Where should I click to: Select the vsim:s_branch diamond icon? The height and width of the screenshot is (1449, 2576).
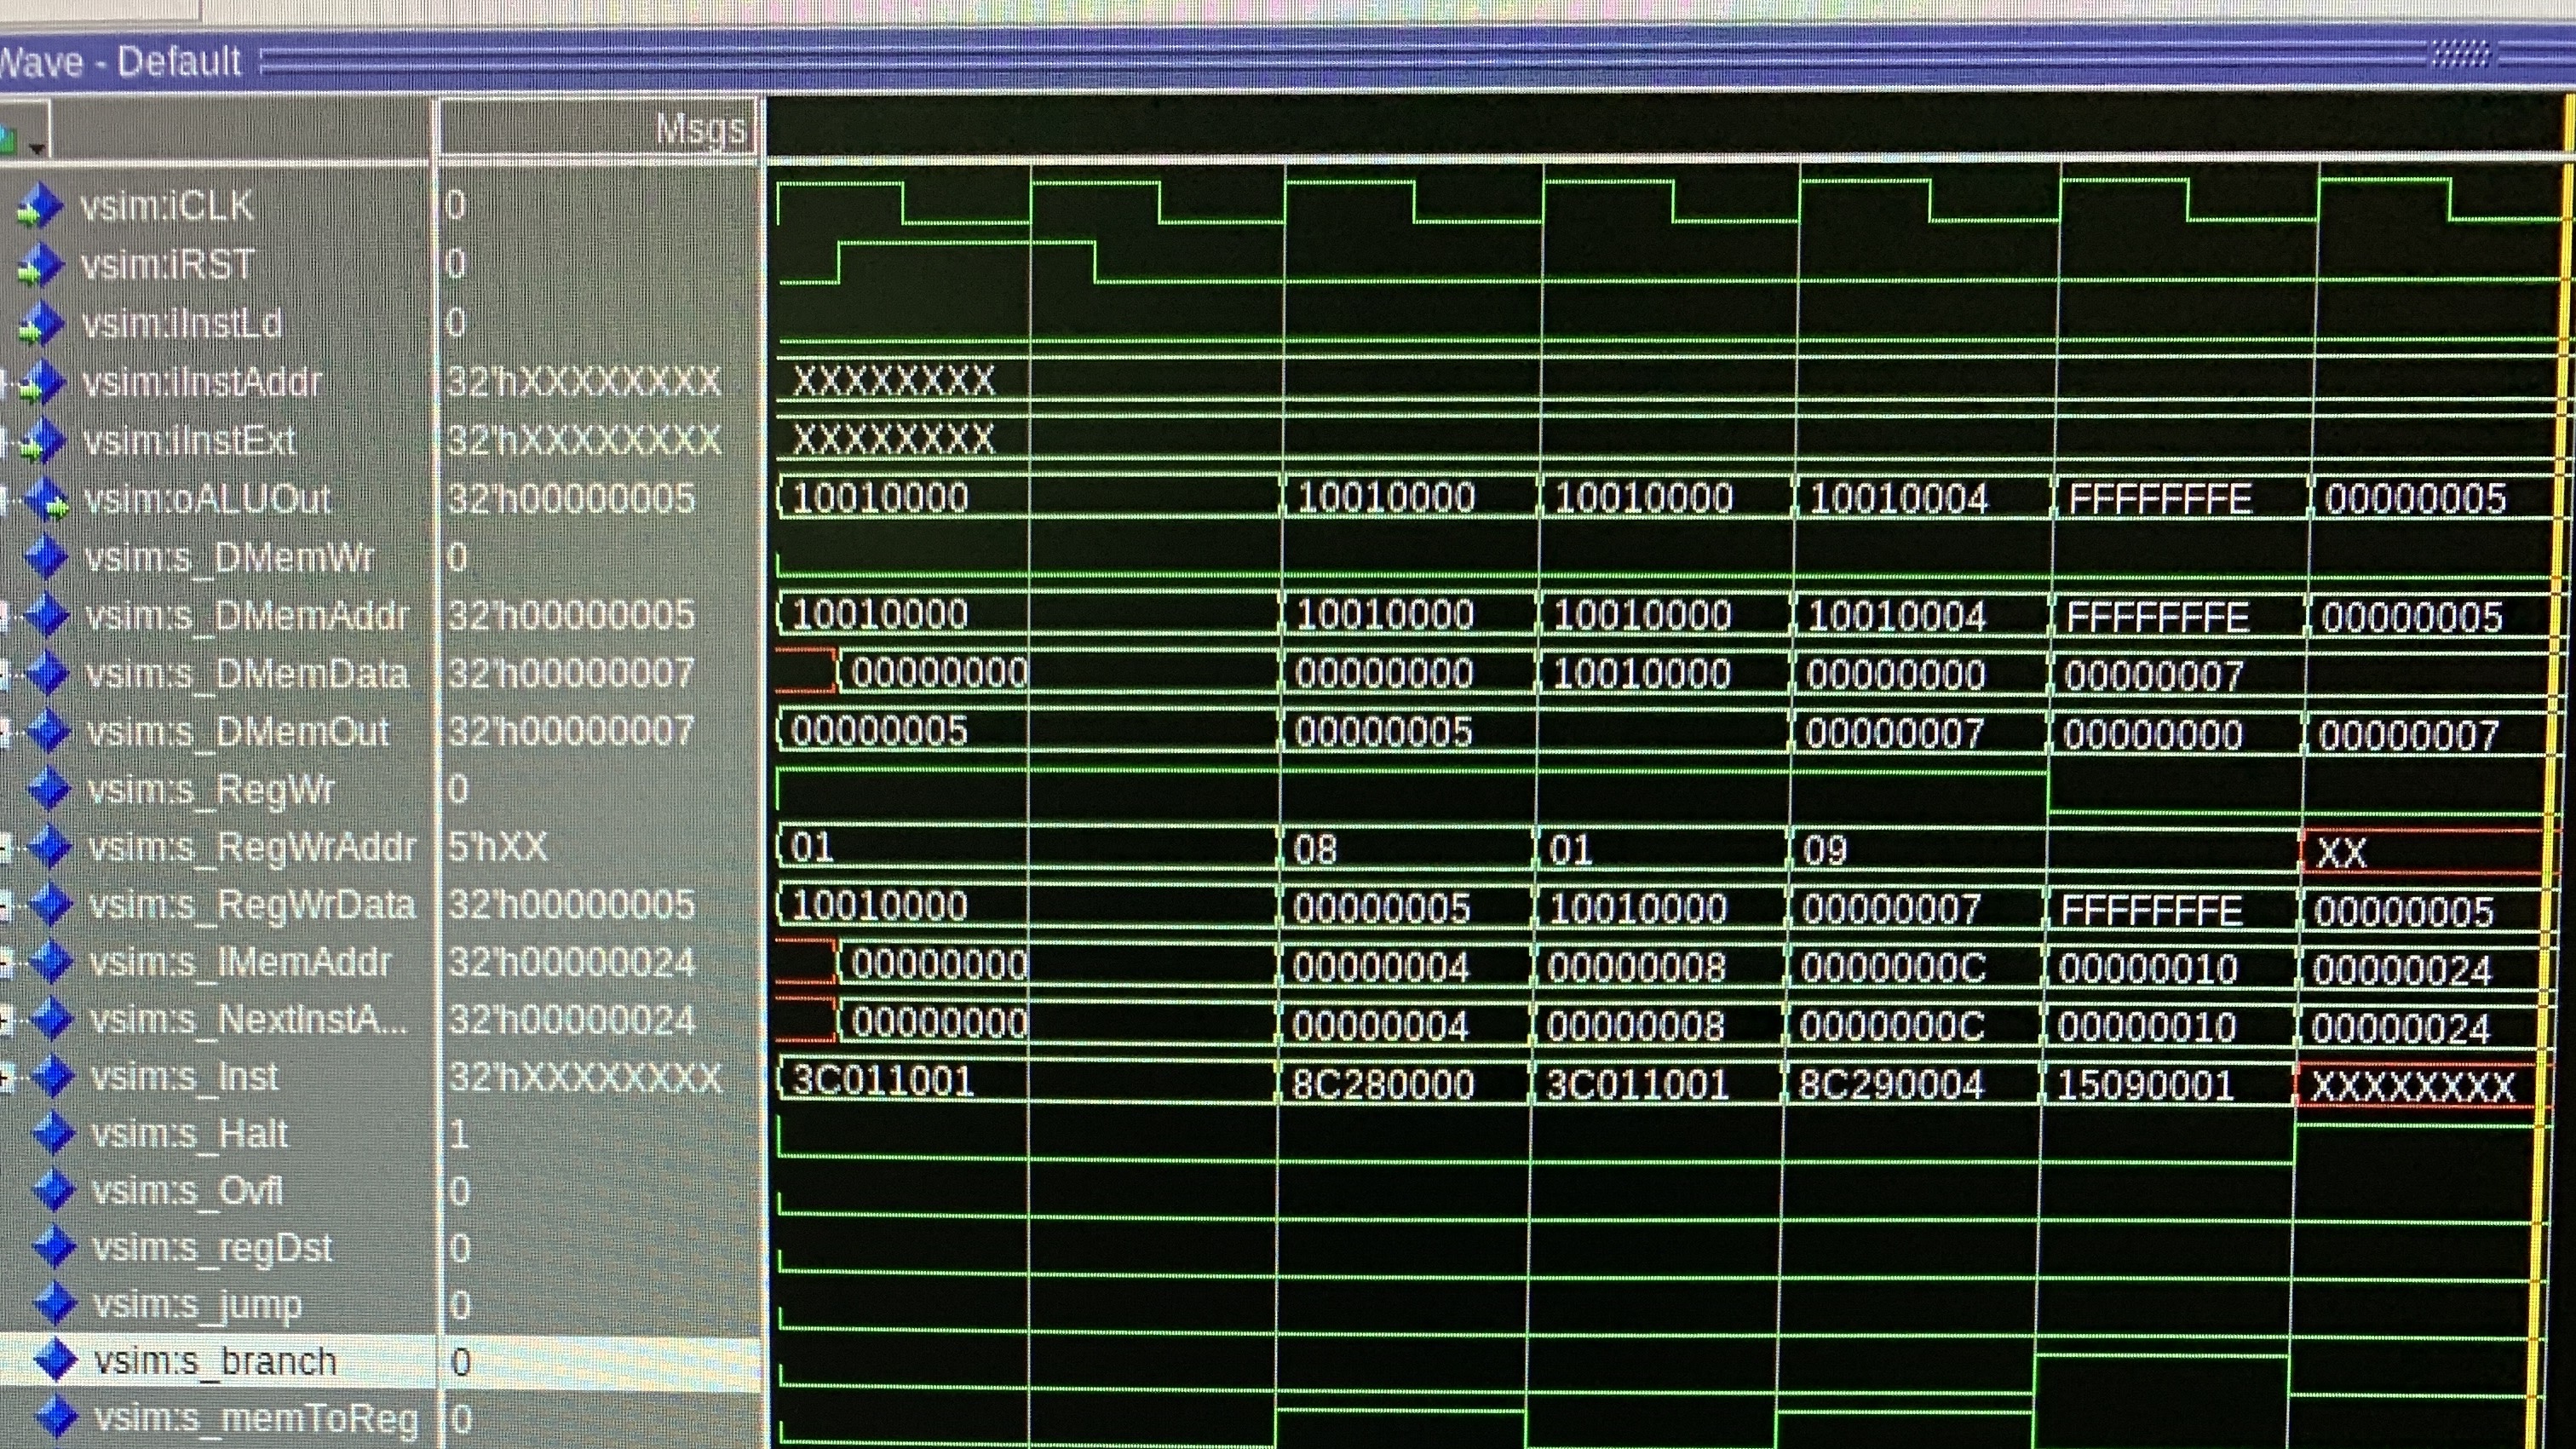point(56,1361)
